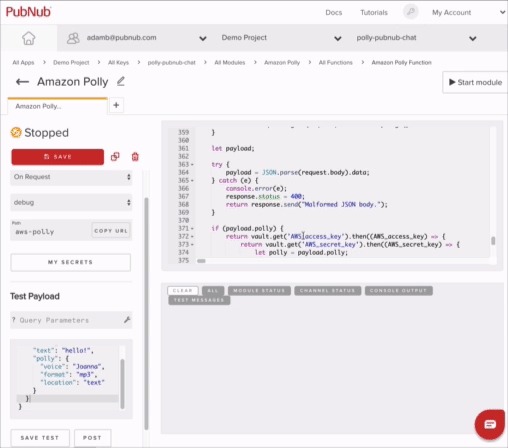The width and height of the screenshot is (508, 448).
Task: Go to polly-pubnub-chat breadcrumb
Action: click(172, 62)
